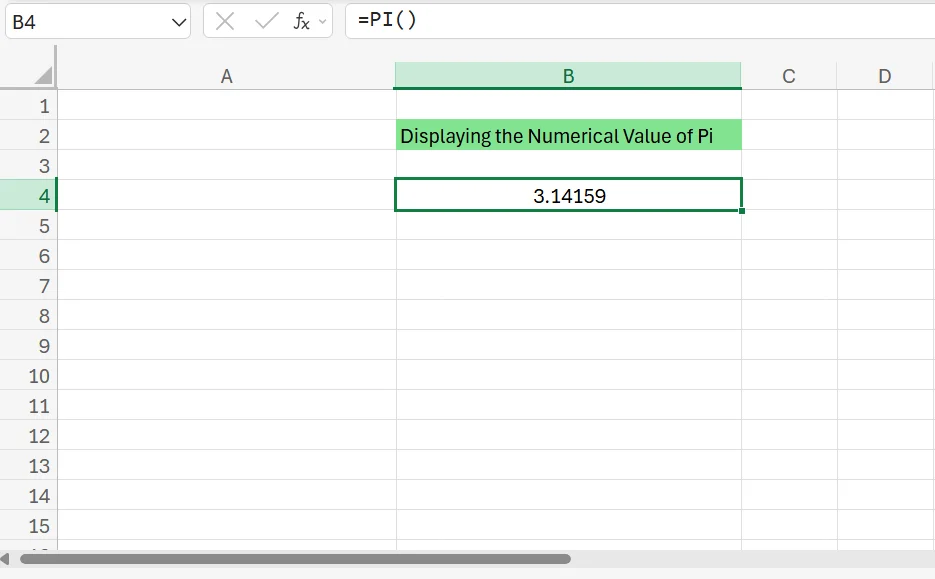
Task: Select empty cell C4
Action: coord(789,196)
